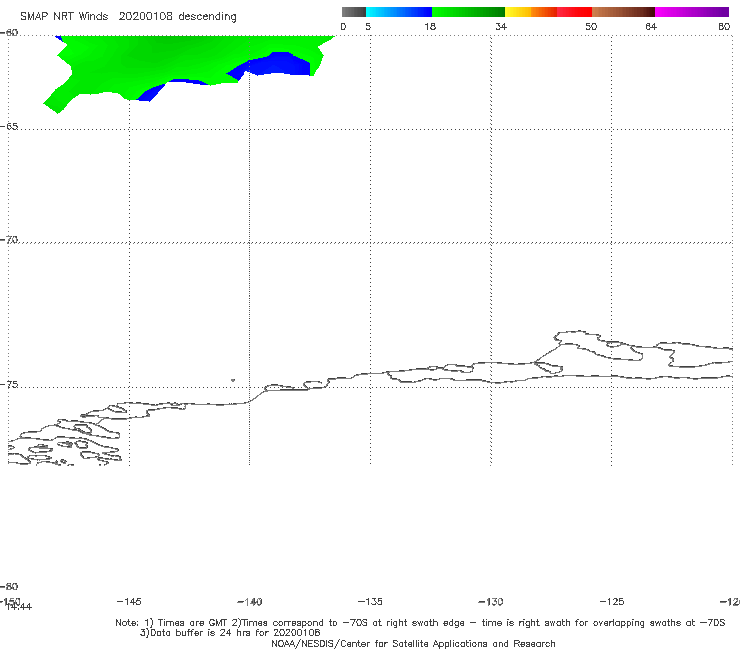Pick the cyan-to-blue 5–18 color bar segment
Viewport: 740px width, 650px height.
(399, 12)
